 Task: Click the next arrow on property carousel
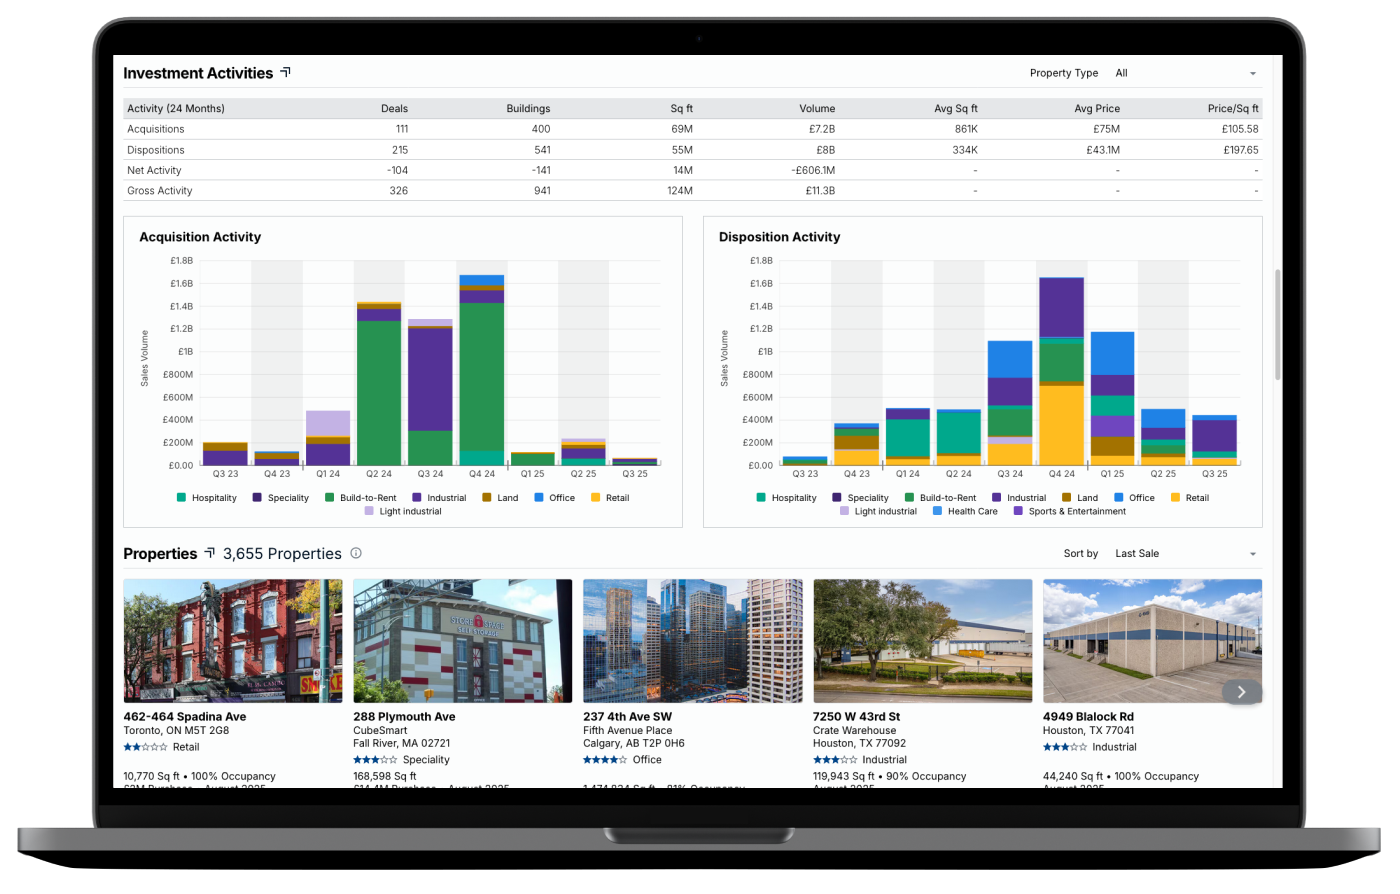1241,692
